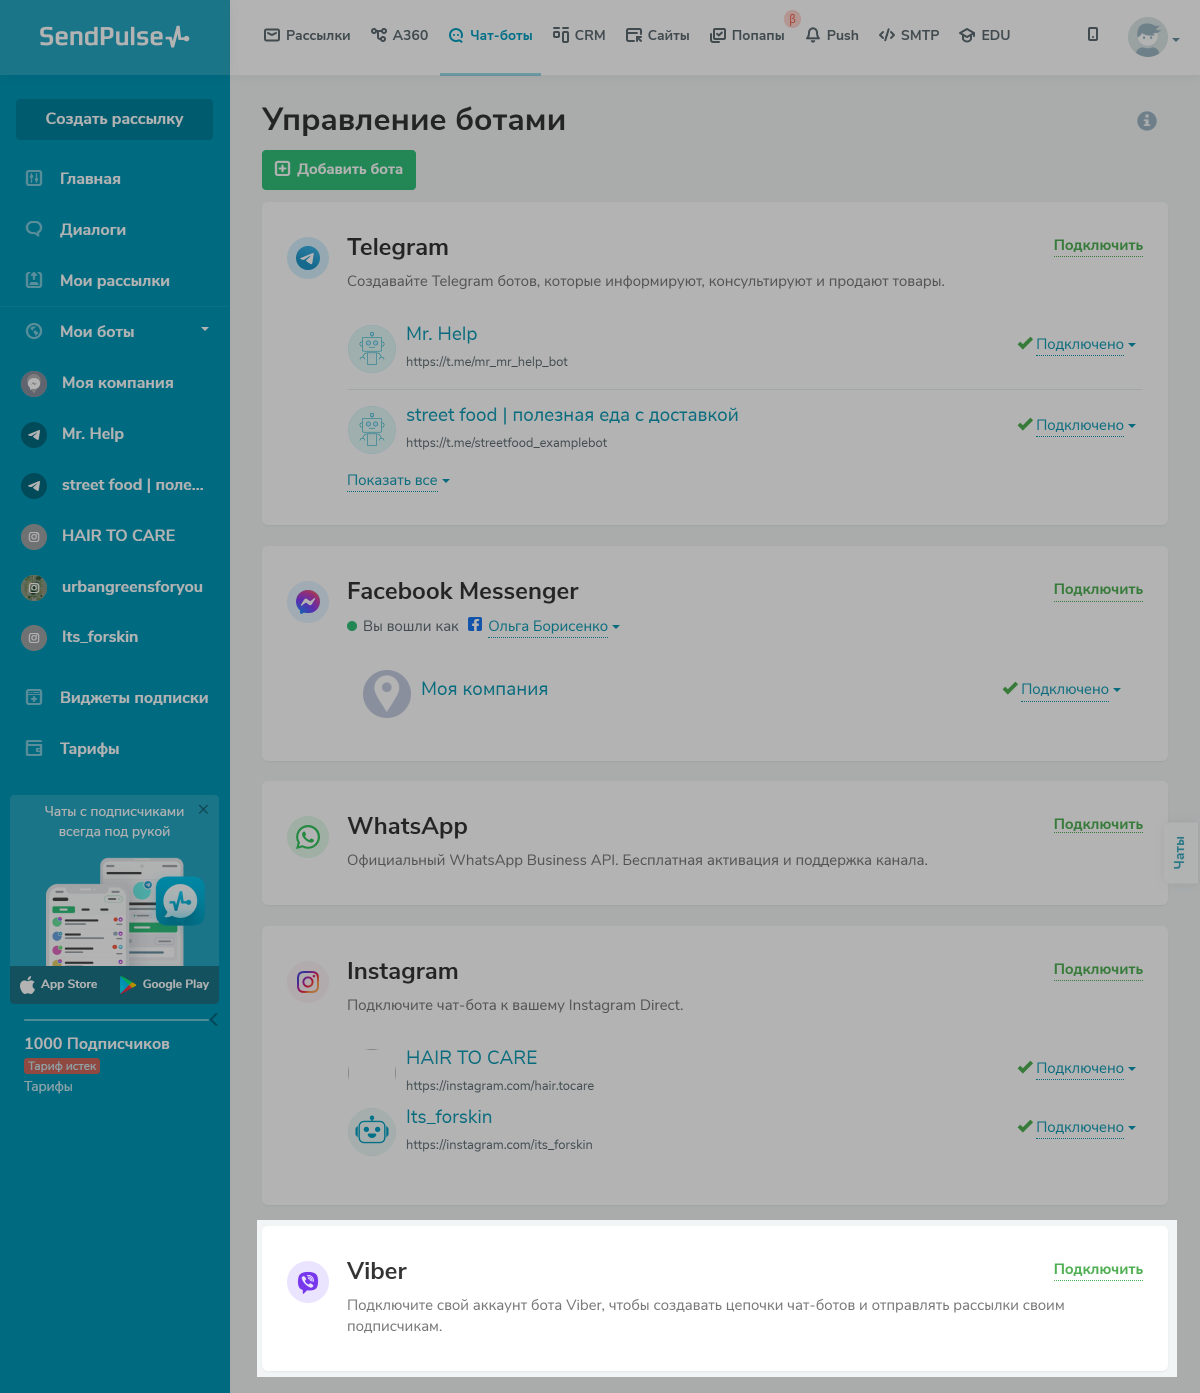
Task: Click Подключить for Viber
Action: [x=1098, y=1269]
